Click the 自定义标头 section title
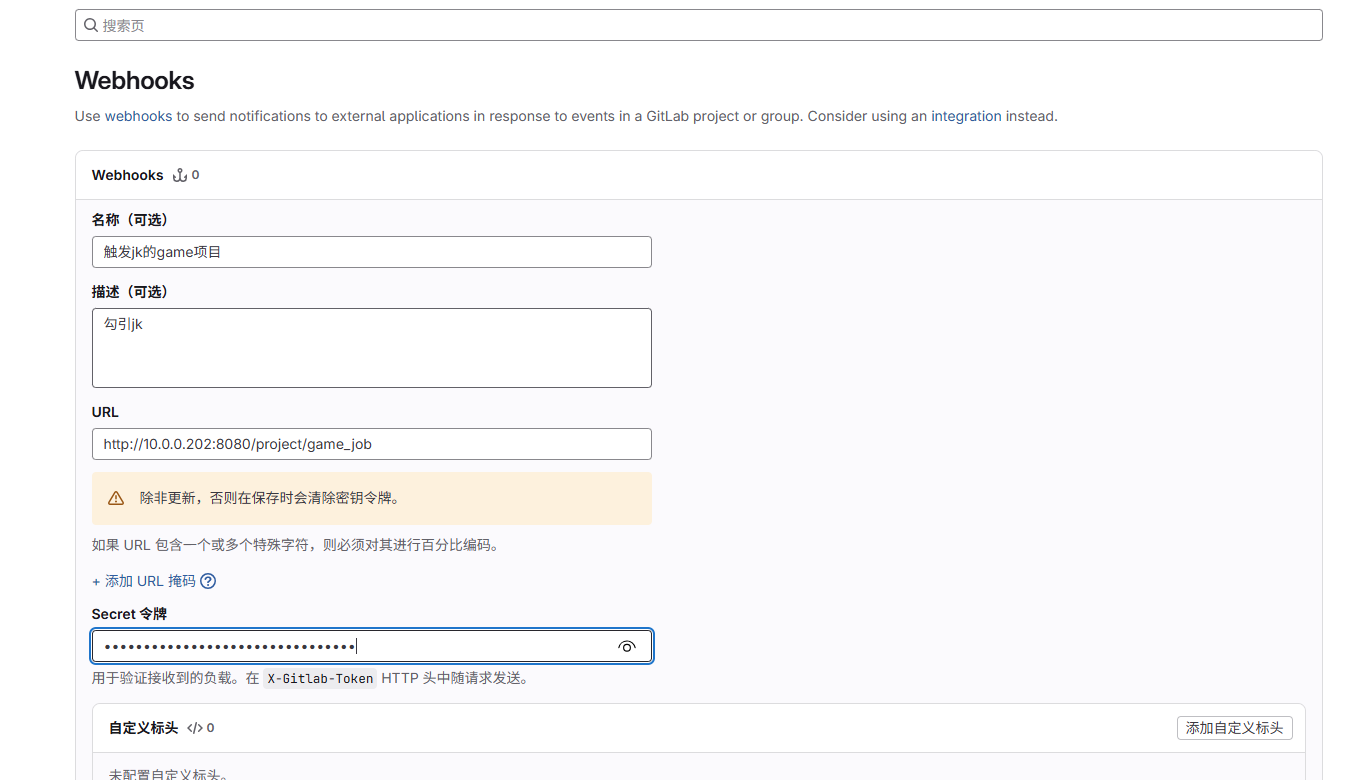 143,728
